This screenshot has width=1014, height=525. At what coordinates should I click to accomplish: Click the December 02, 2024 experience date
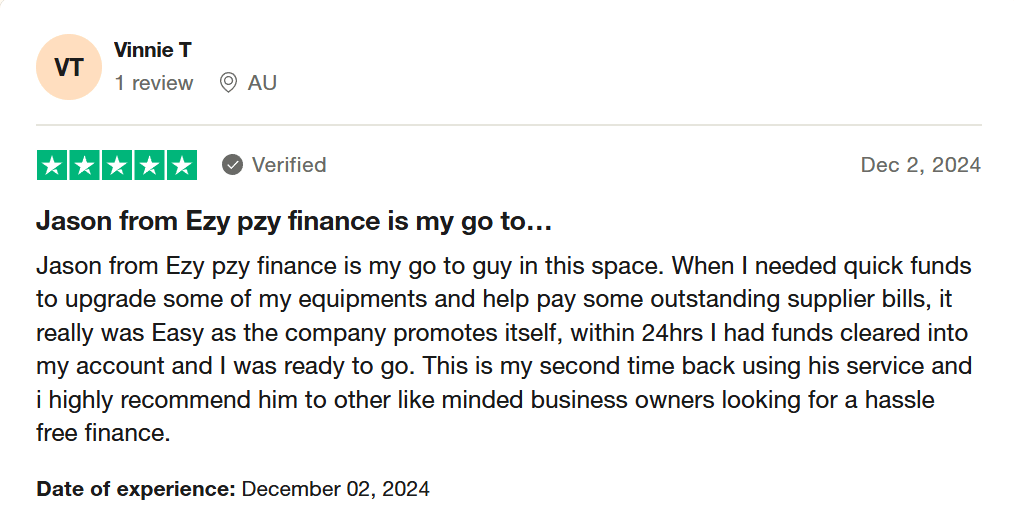click(336, 489)
